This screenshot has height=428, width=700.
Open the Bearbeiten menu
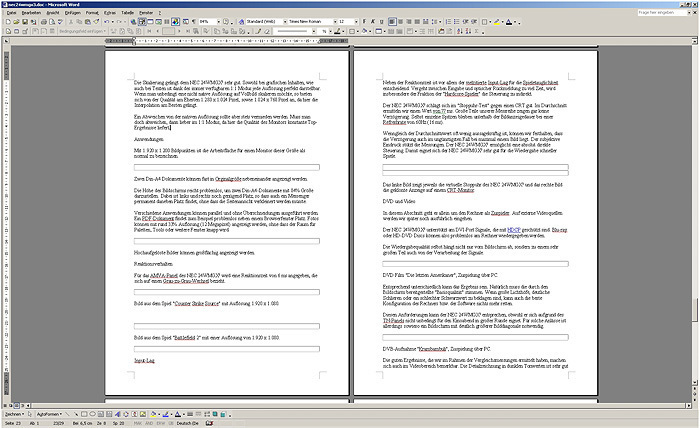pyautogui.click(x=31, y=13)
